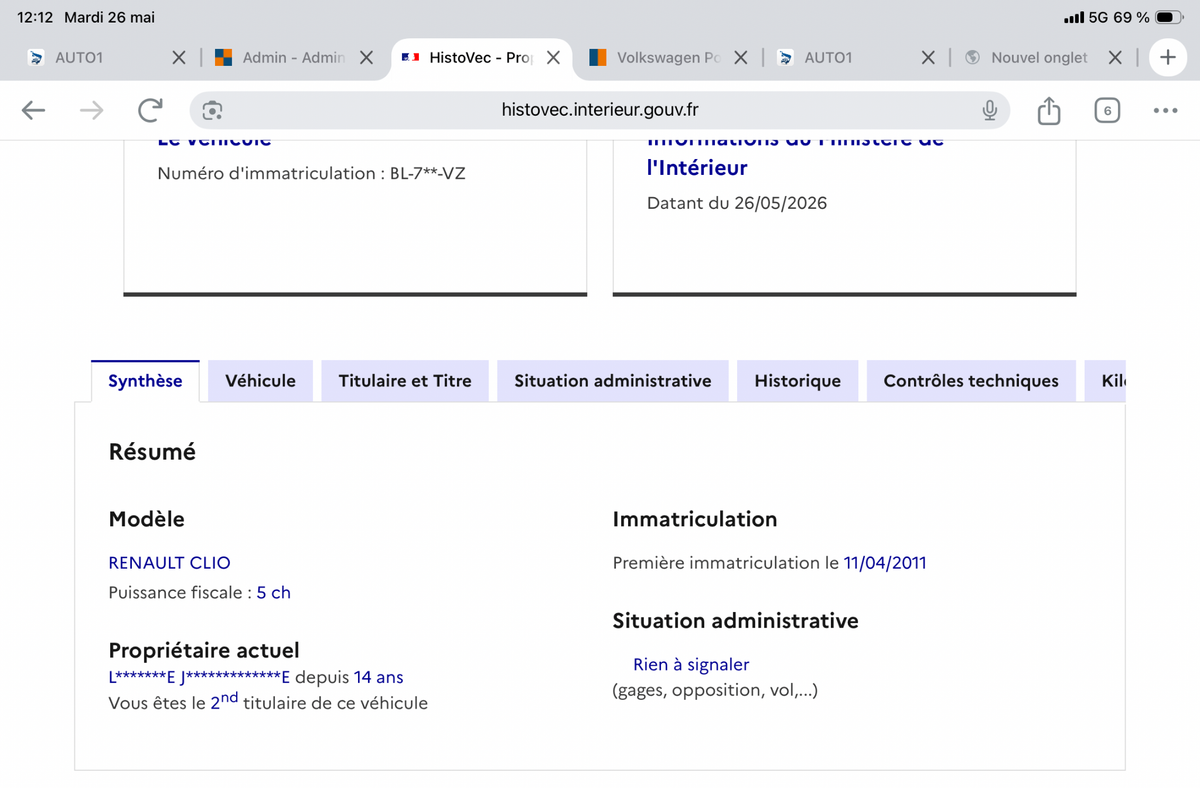Tap the cellular signal bars in status bar

pyautogui.click(x=1074, y=18)
